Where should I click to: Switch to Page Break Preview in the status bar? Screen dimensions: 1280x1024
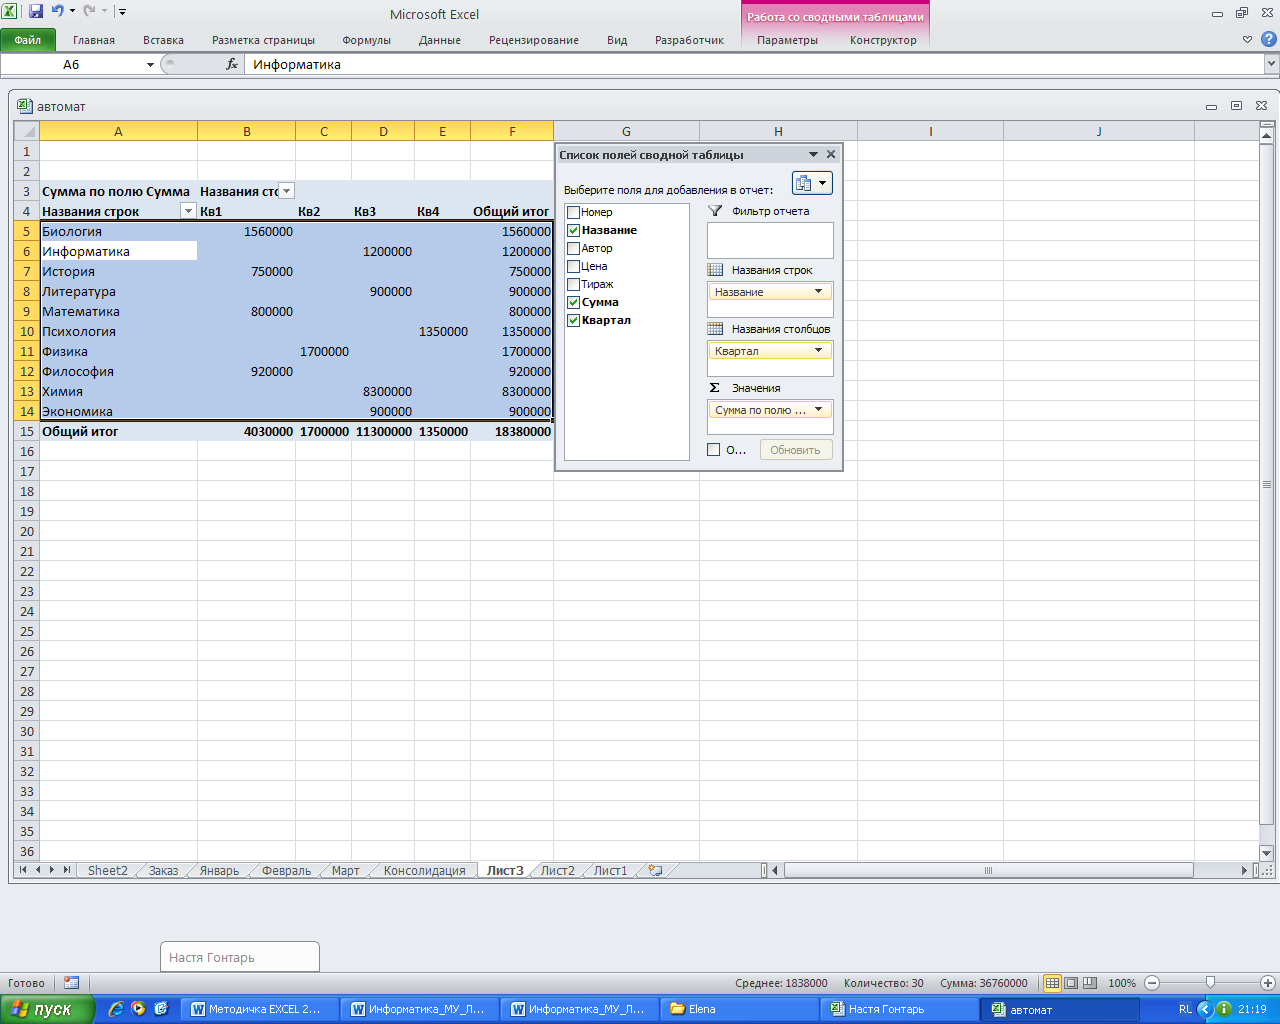(1090, 983)
